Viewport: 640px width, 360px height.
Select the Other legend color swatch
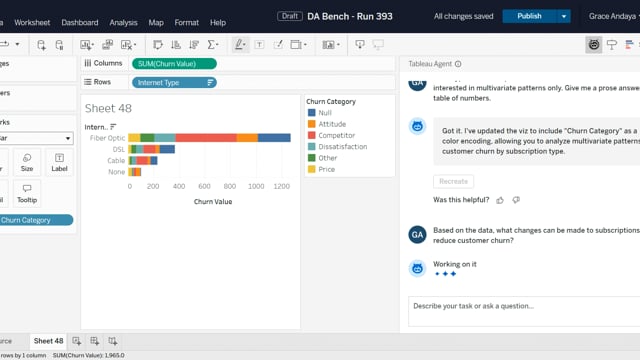click(311, 158)
